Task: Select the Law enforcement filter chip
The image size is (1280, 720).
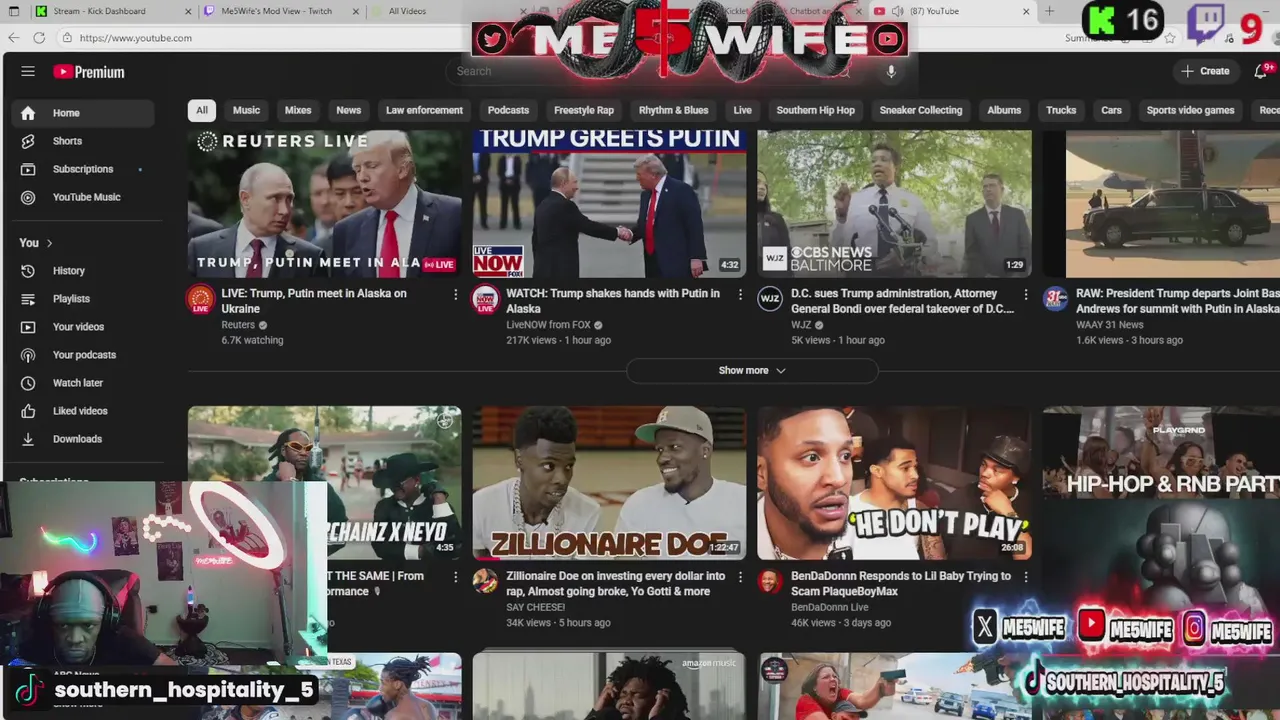Action: pos(424,110)
